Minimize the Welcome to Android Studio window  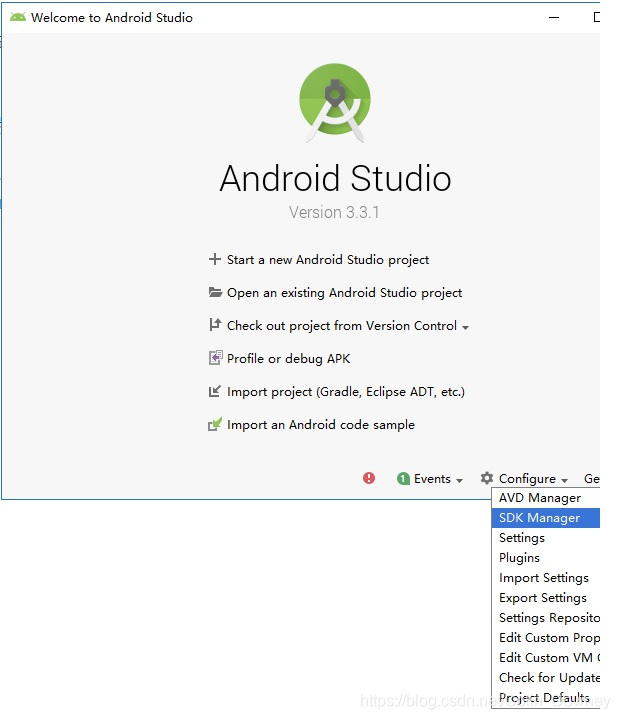tap(554, 17)
